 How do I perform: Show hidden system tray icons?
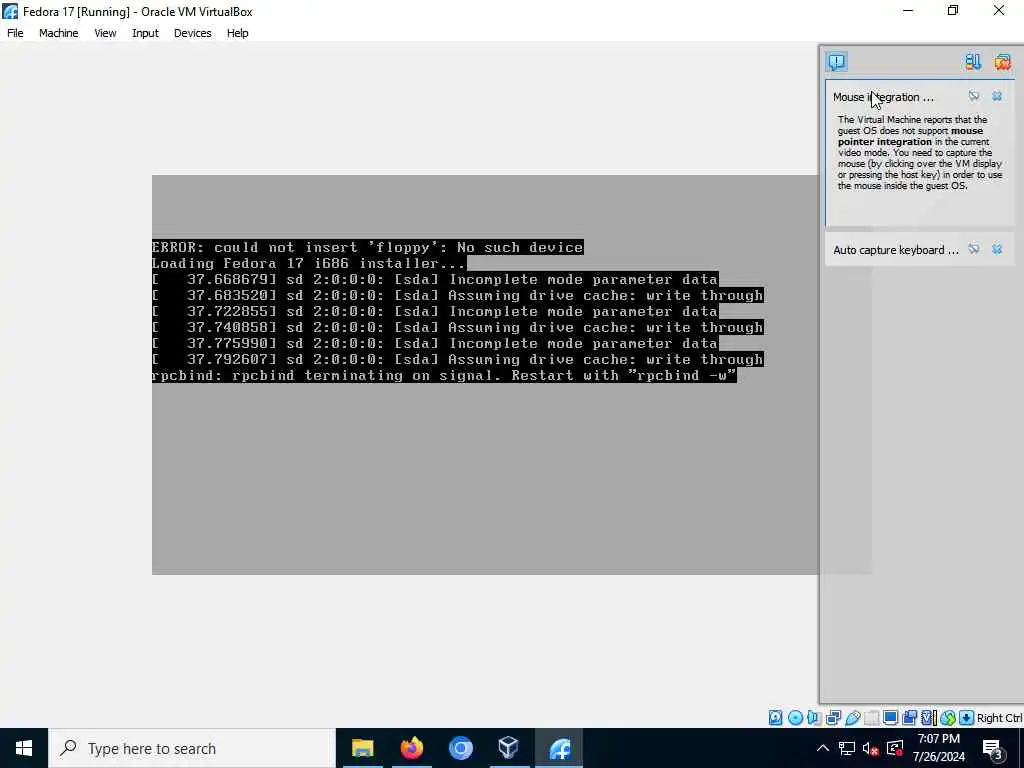[823, 748]
